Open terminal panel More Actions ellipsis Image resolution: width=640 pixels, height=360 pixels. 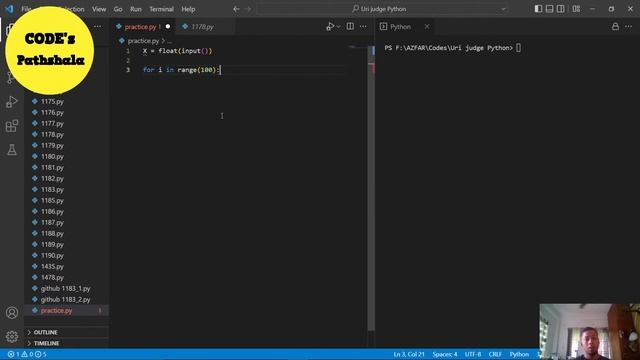click(x=628, y=27)
